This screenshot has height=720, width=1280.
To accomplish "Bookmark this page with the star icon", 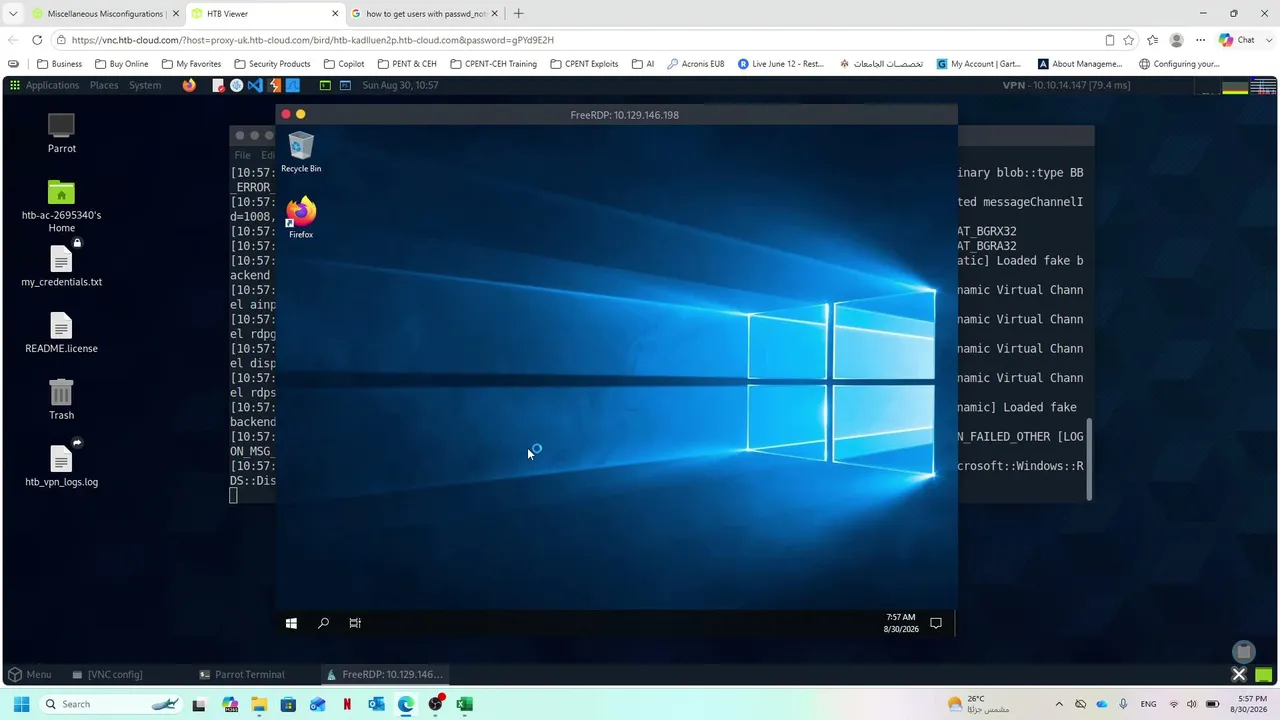I will [x=1129, y=40].
